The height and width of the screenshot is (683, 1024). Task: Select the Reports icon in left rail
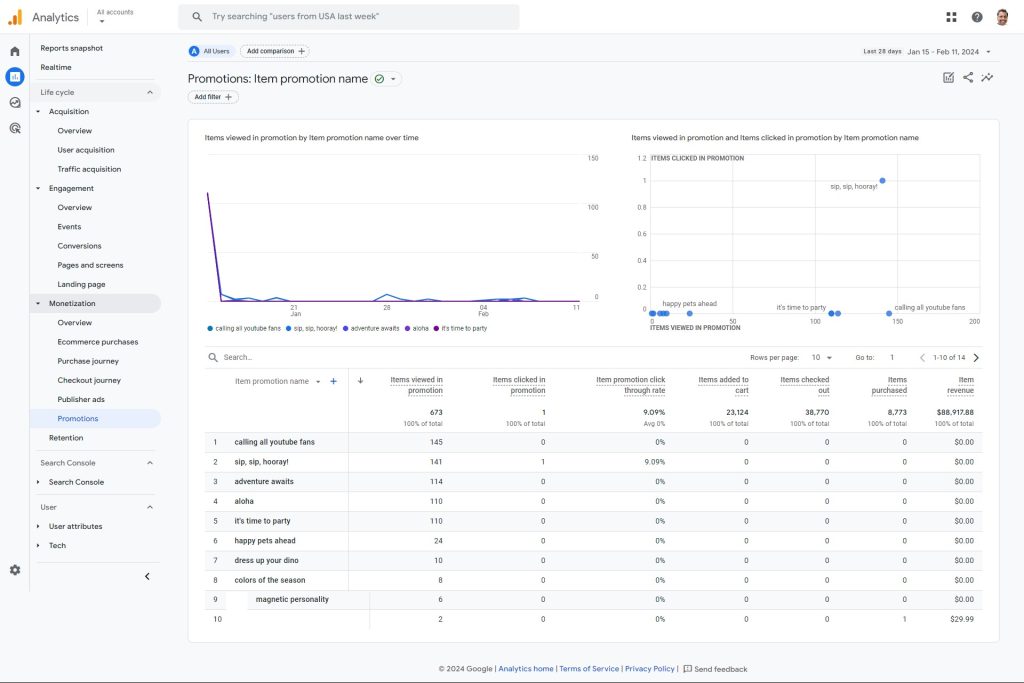pyautogui.click(x=14, y=76)
